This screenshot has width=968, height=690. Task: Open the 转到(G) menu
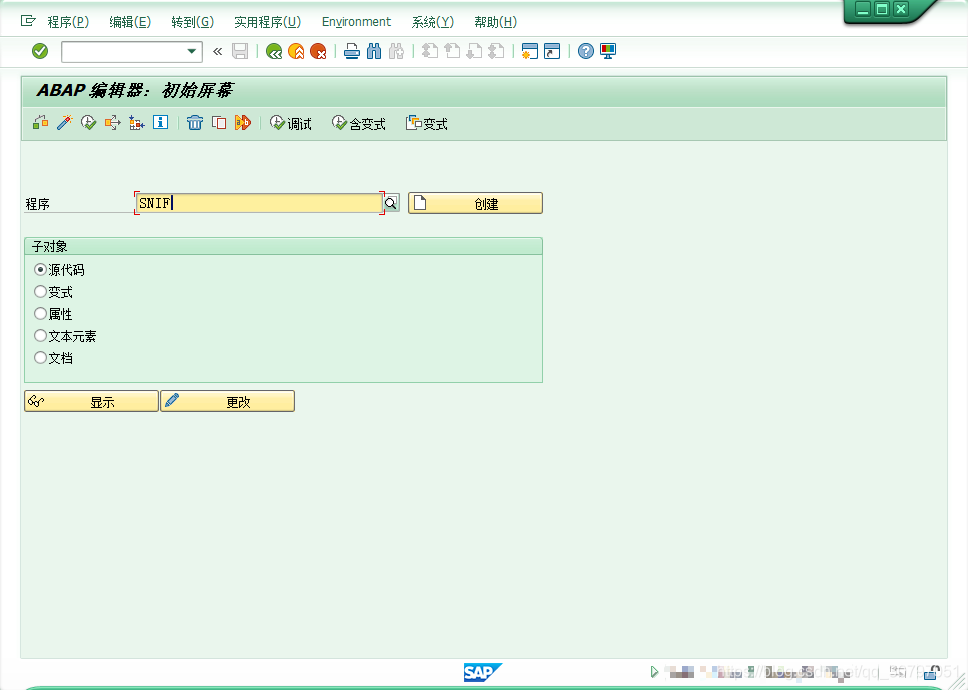(x=193, y=22)
